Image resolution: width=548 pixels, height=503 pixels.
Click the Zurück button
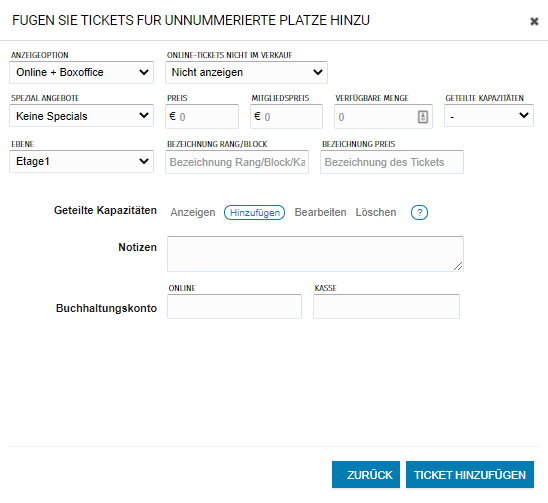366,474
